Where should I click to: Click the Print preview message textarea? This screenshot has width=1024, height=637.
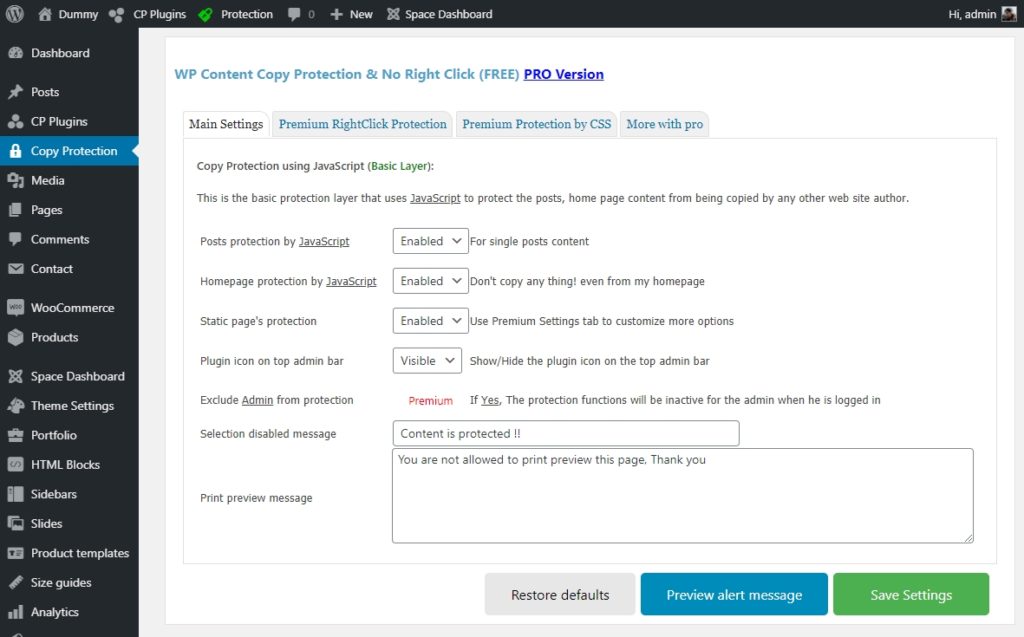[x=682, y=495]
